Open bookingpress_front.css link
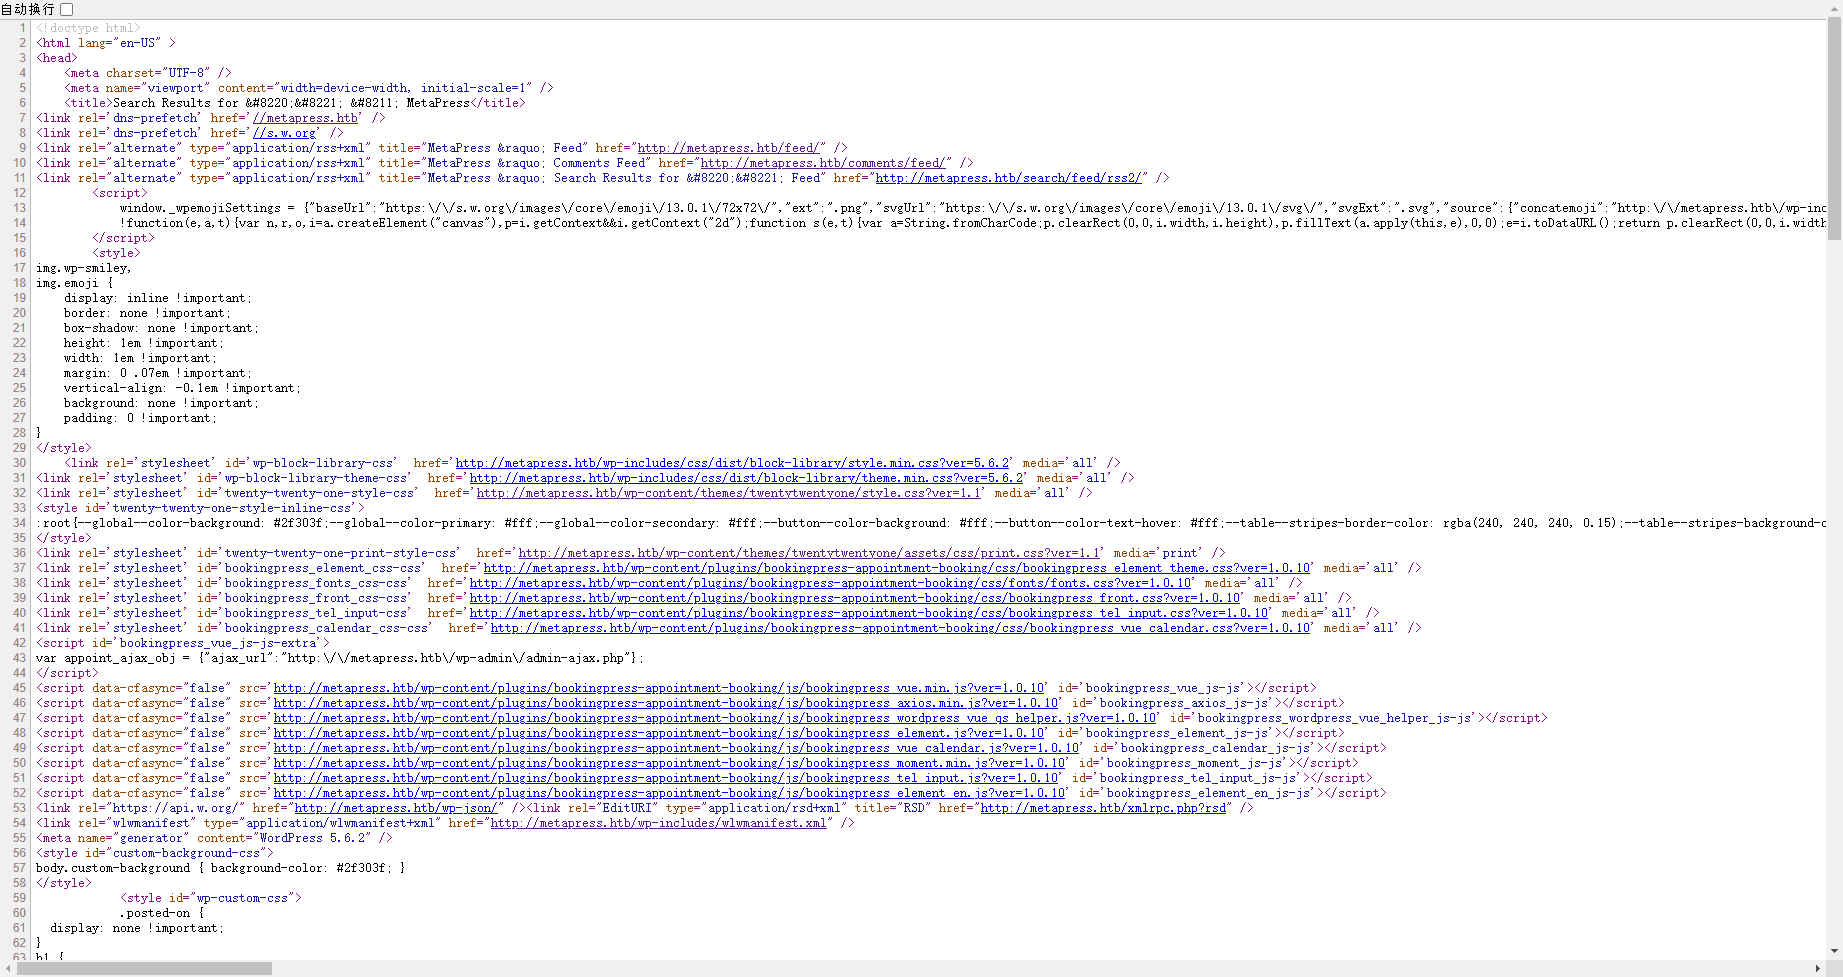Screen dimensions: 1843x977 tap(855, 598)
